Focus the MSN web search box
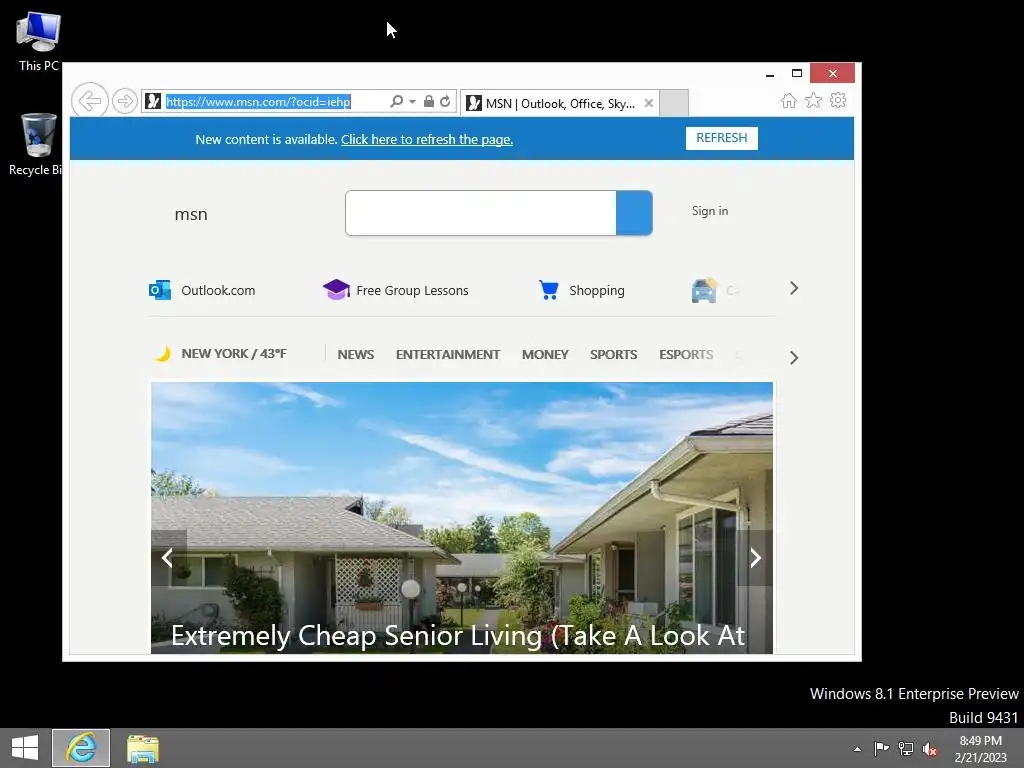 [481, 213]
